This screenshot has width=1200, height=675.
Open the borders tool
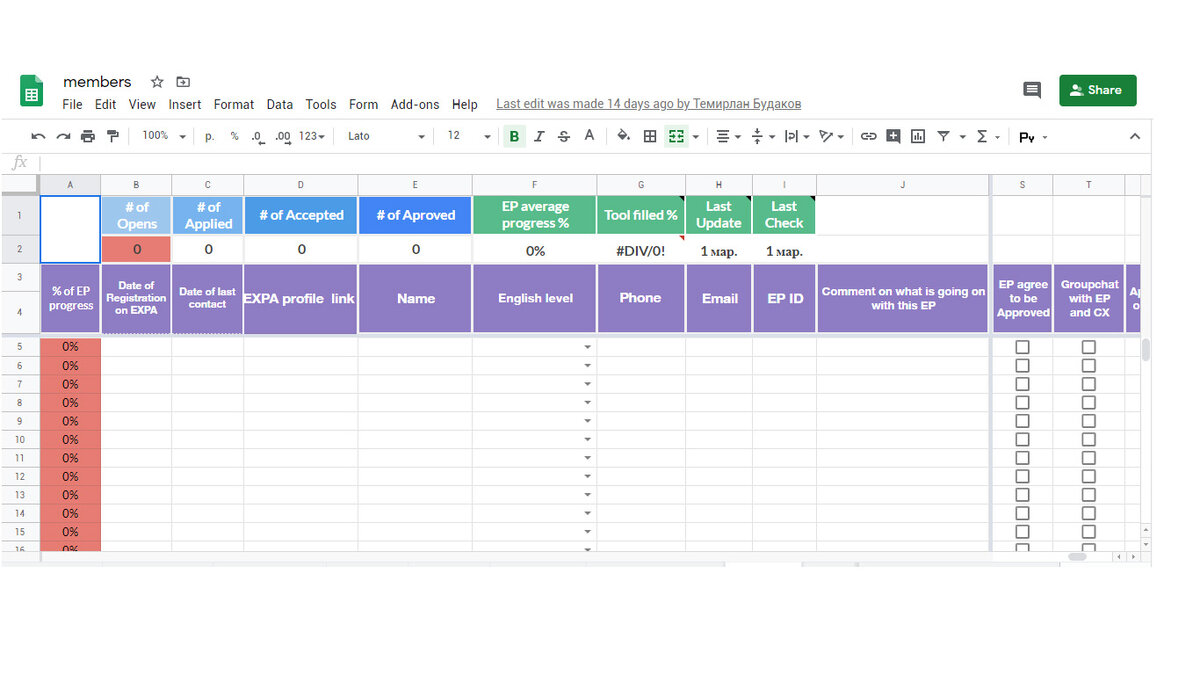650,136
